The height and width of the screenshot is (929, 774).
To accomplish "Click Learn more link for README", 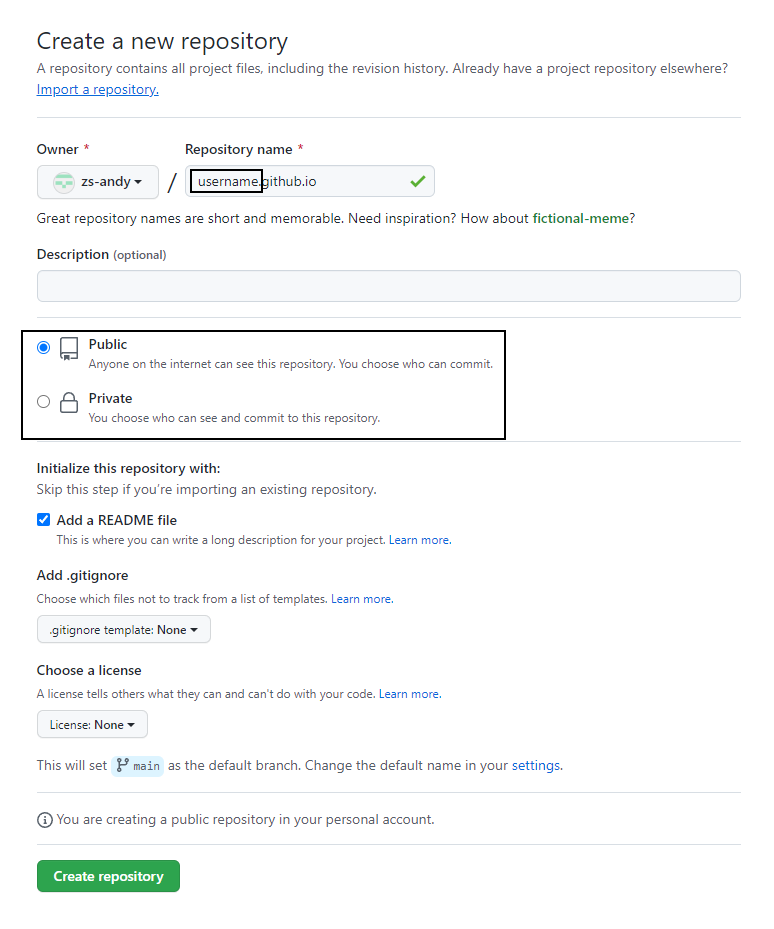I will (x=419, y=540).
